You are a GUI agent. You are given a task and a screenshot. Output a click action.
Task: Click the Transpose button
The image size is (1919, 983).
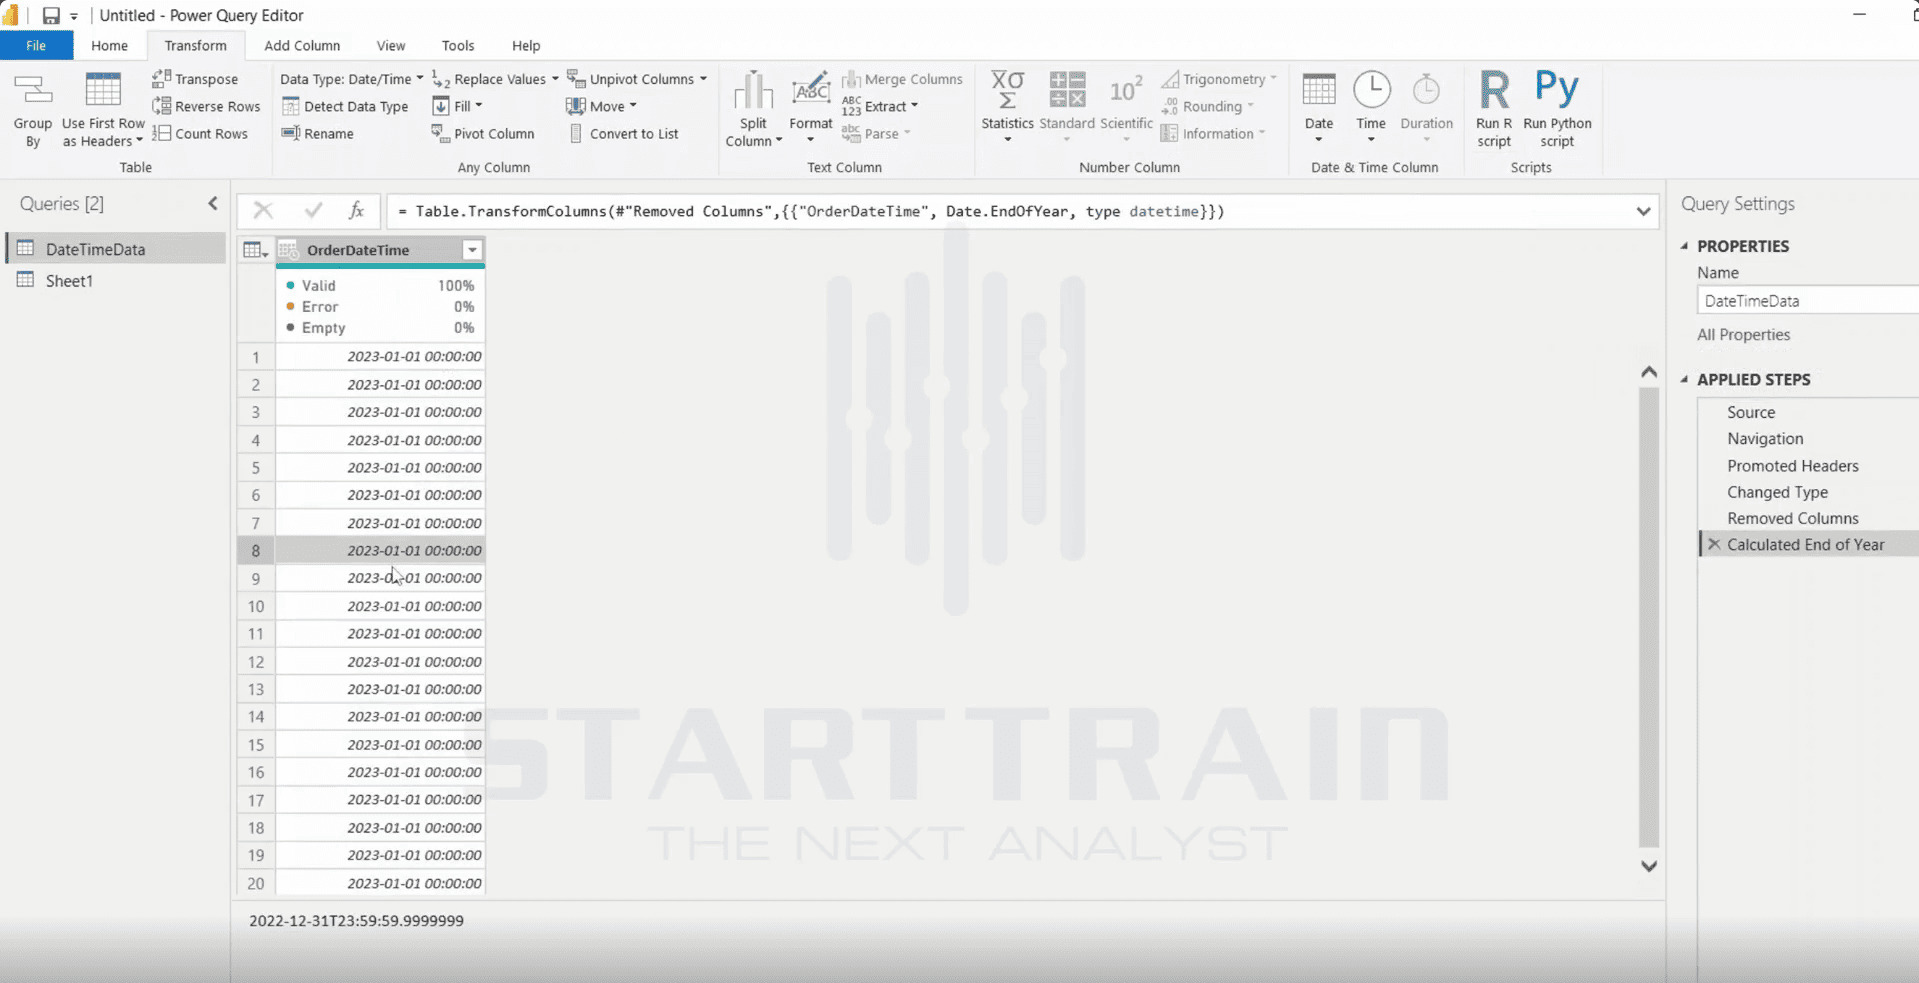click(196, 79)
